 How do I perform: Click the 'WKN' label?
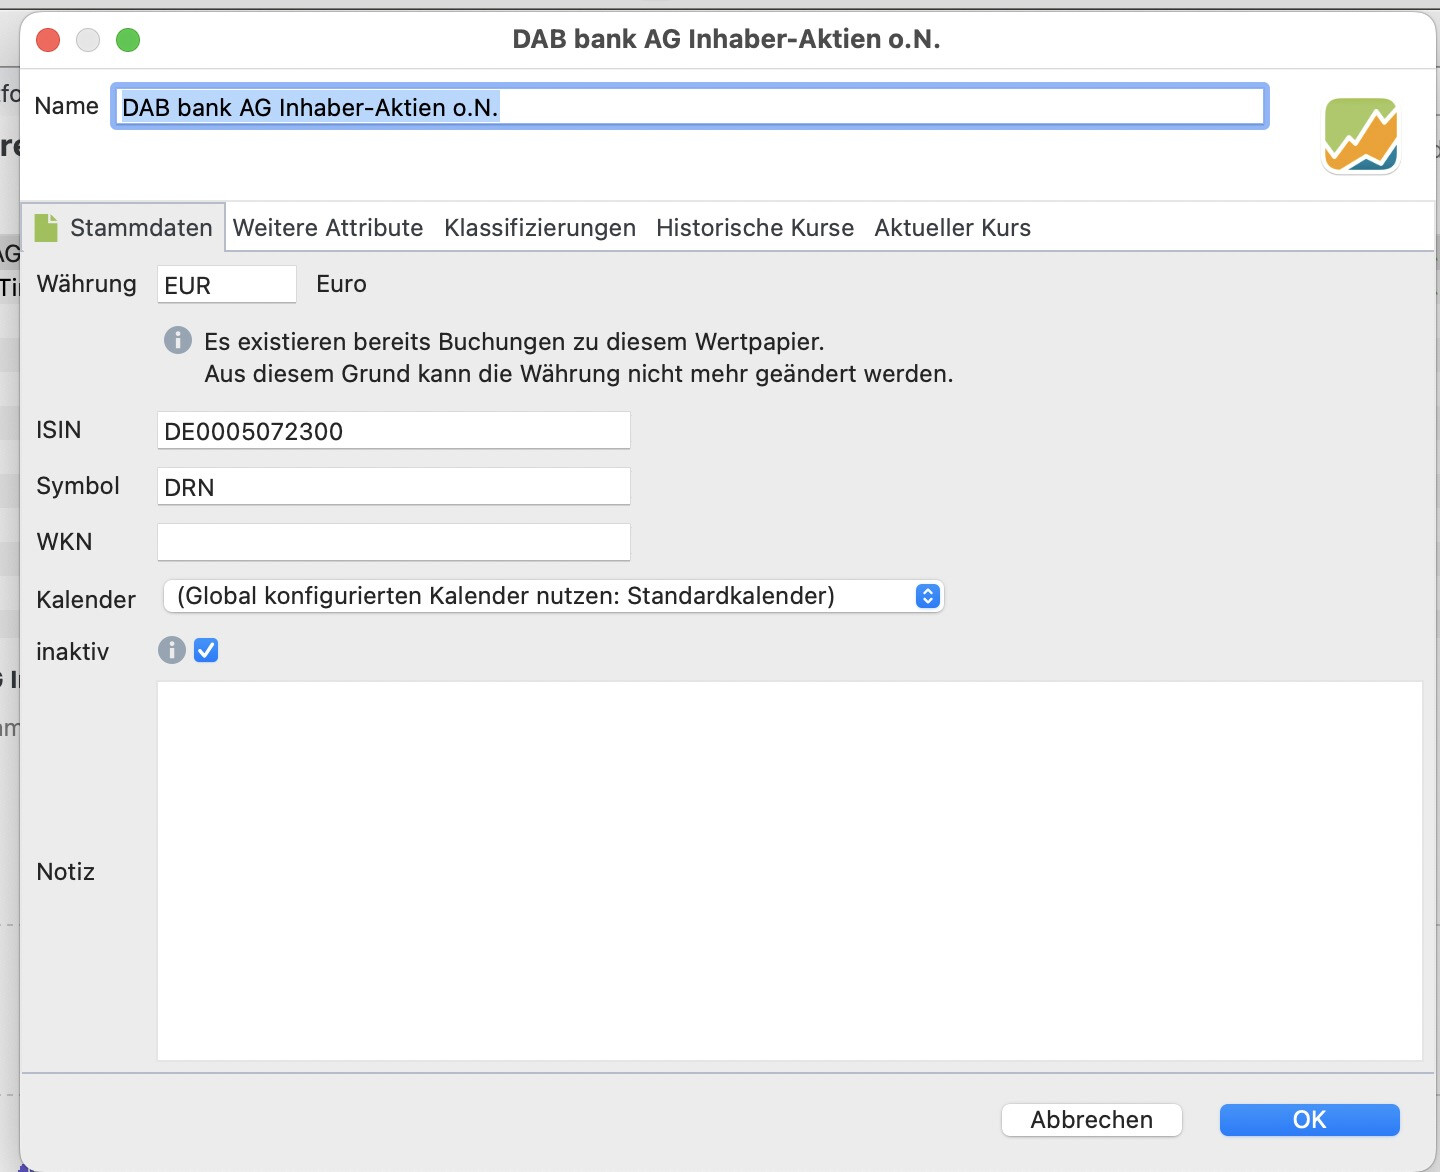point(64,542)
